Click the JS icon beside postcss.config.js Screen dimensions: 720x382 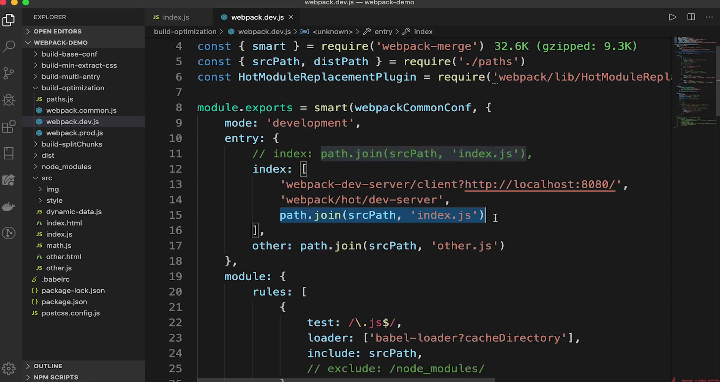point(34,313)
